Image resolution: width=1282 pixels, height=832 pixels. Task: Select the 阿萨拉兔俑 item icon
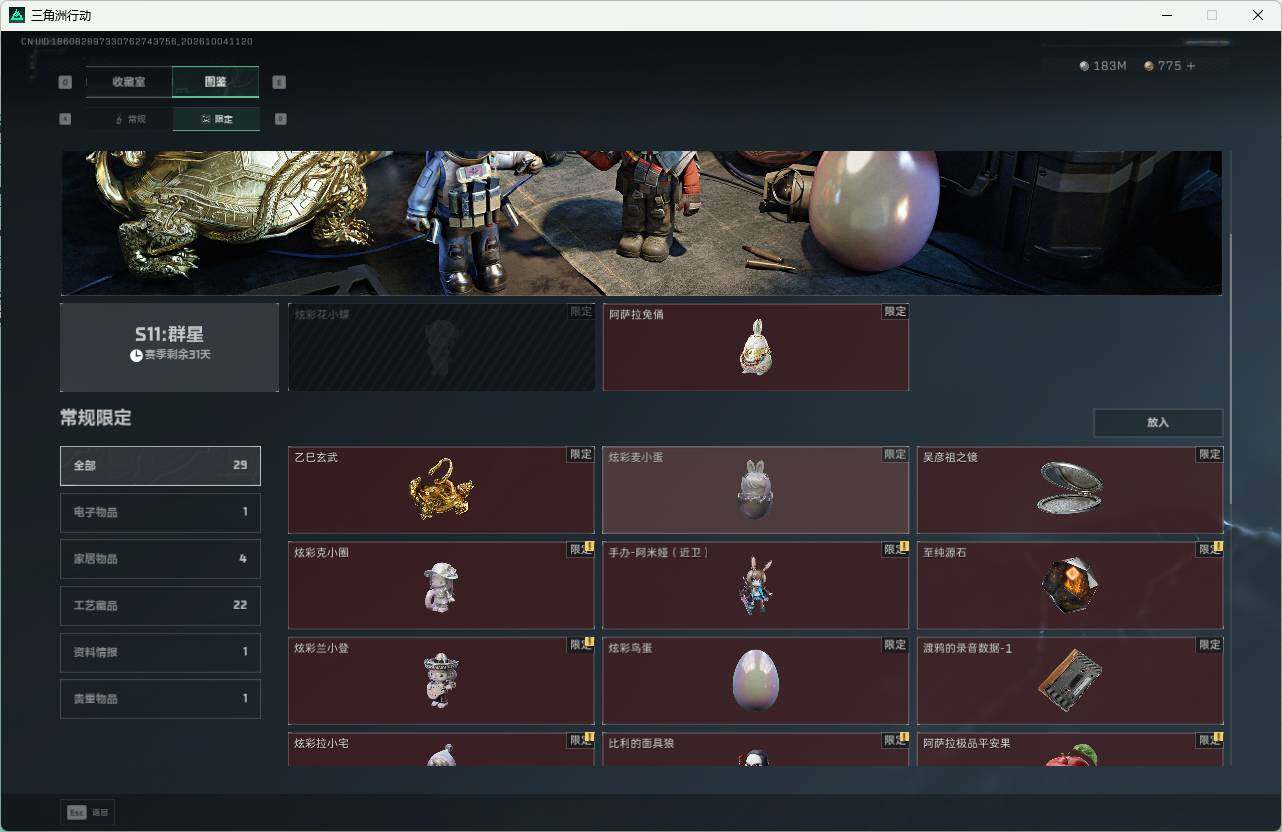[x=756, y=348]
